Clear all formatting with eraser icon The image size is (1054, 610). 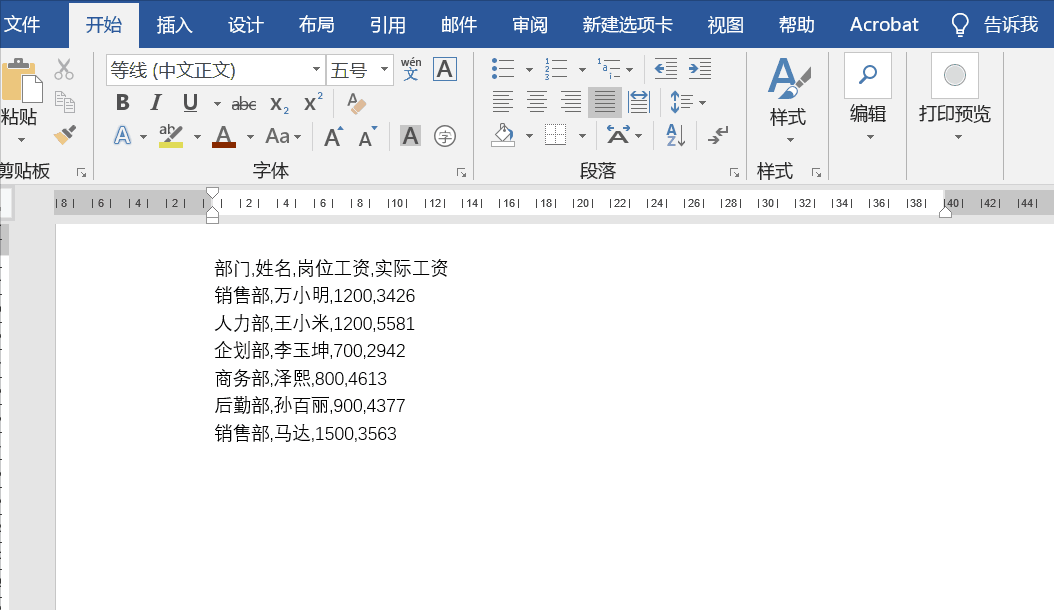356,103
